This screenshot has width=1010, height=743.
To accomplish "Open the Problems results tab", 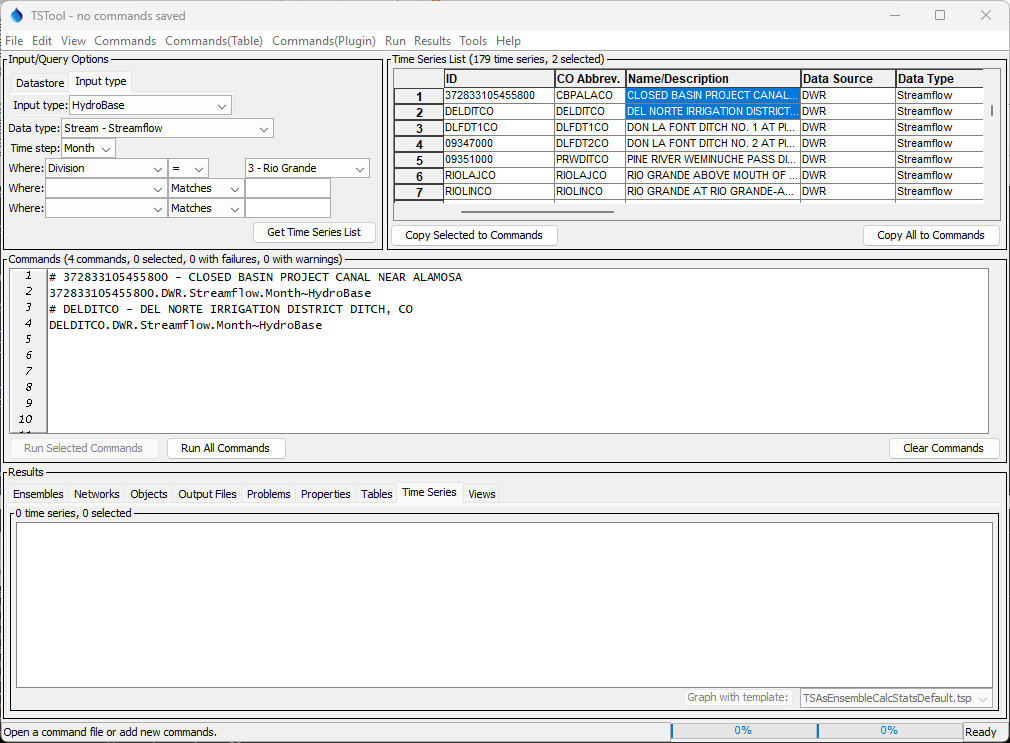I will (269, 494).
